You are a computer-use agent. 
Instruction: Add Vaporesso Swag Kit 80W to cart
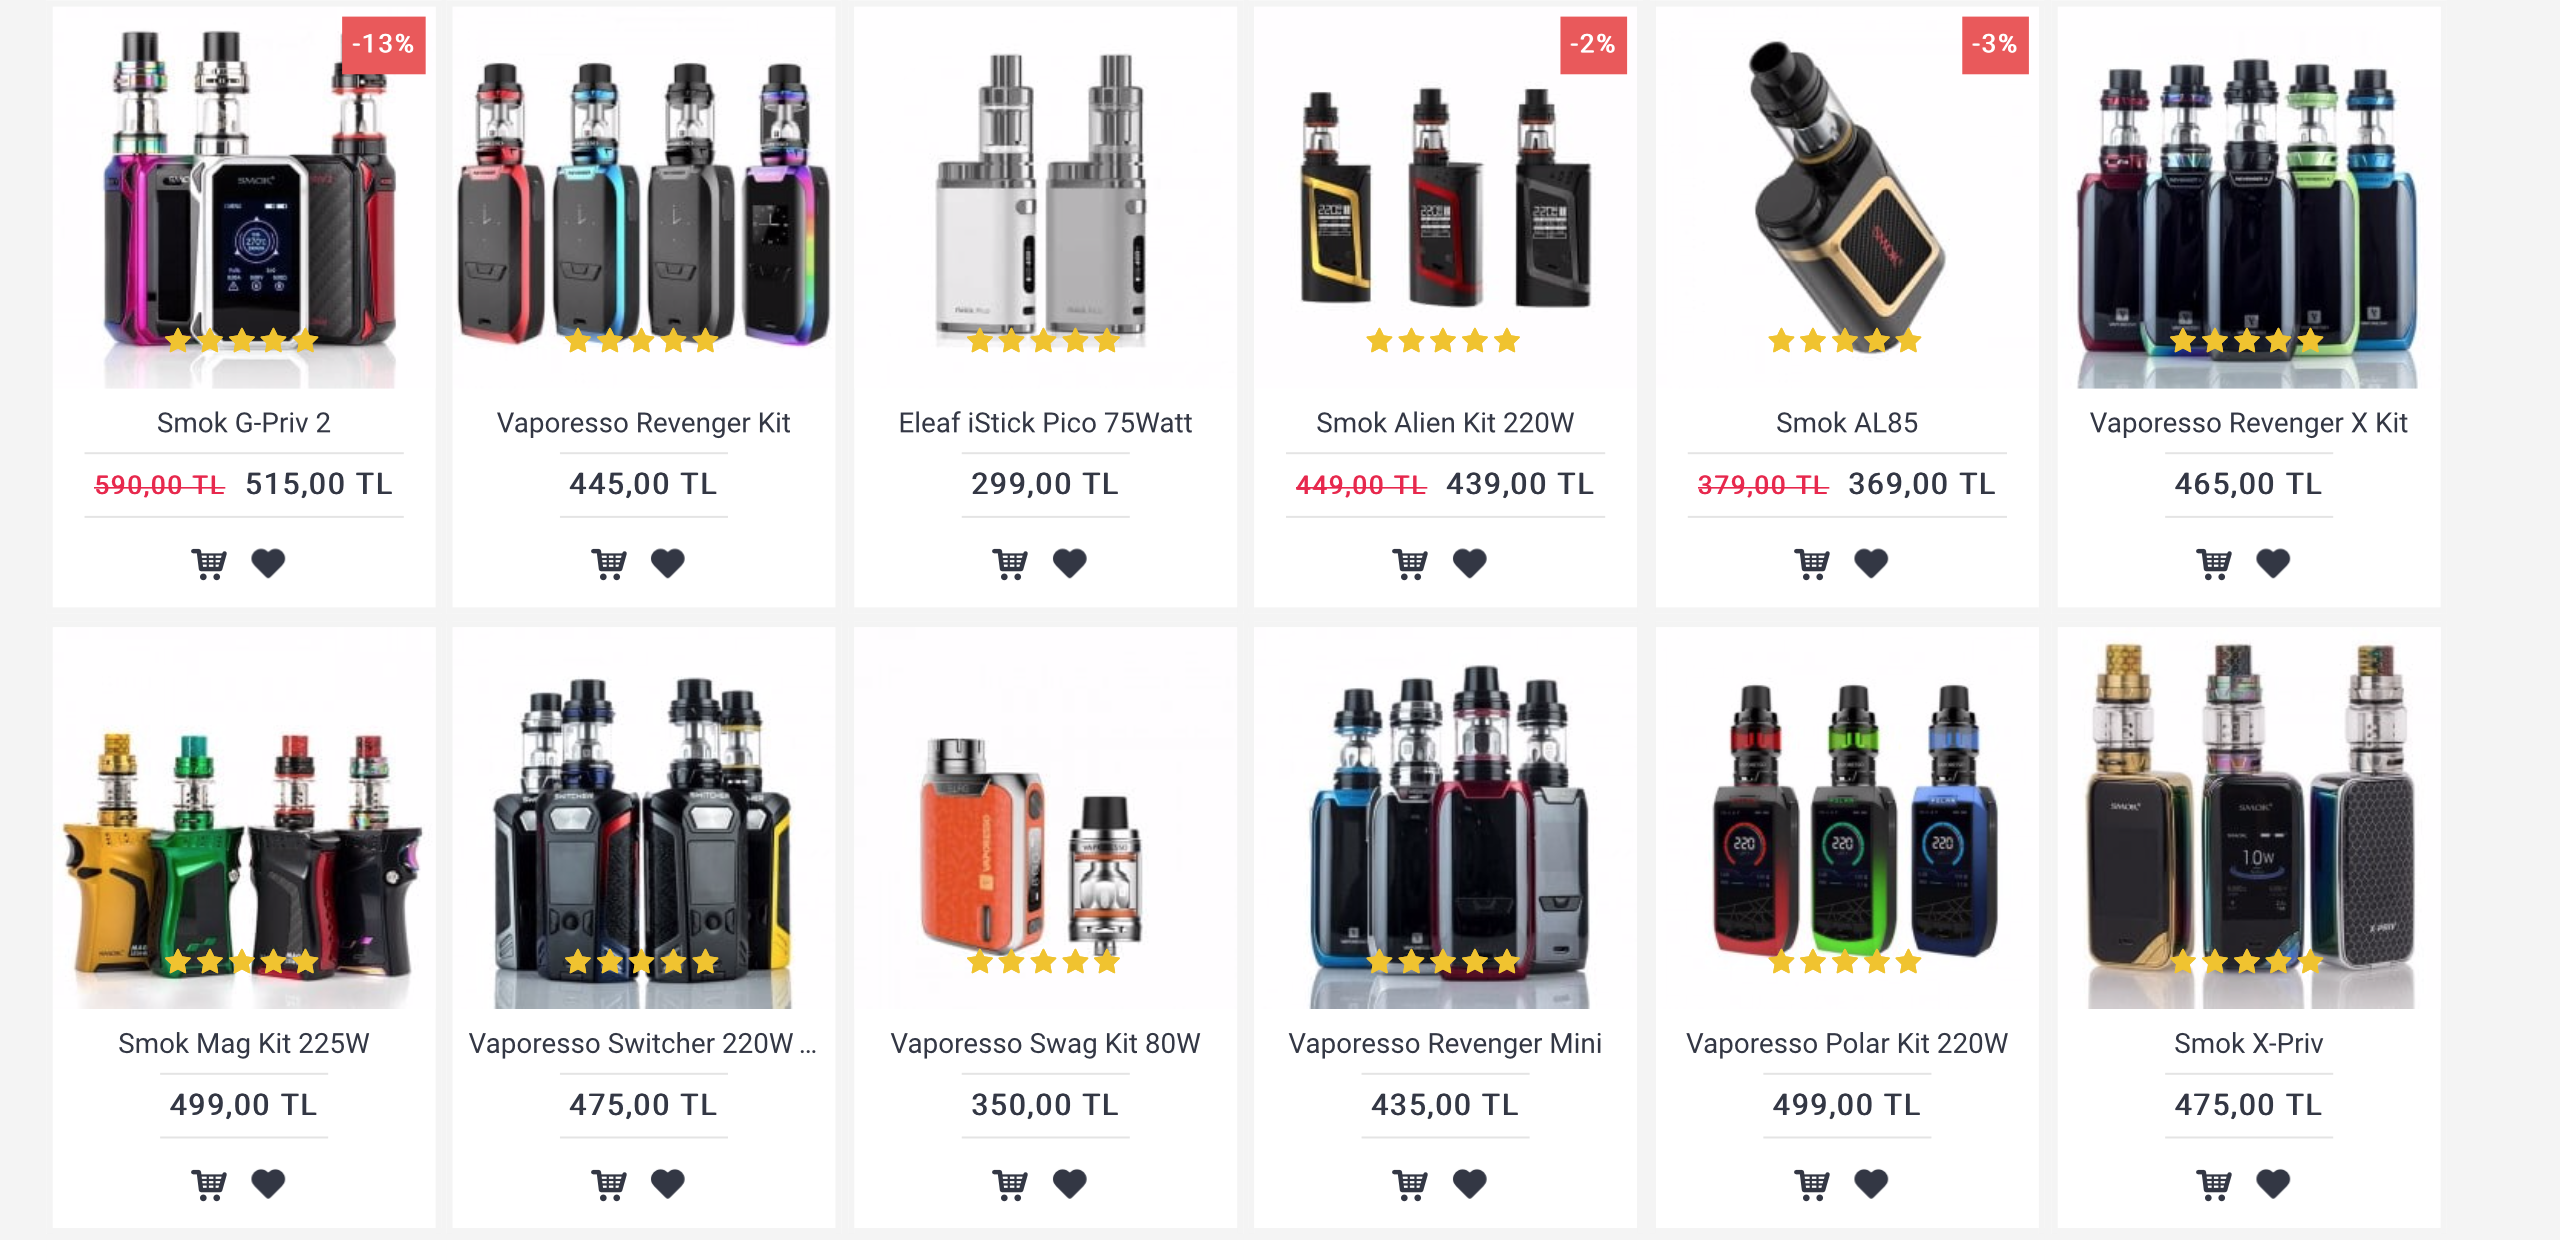1010,1185
